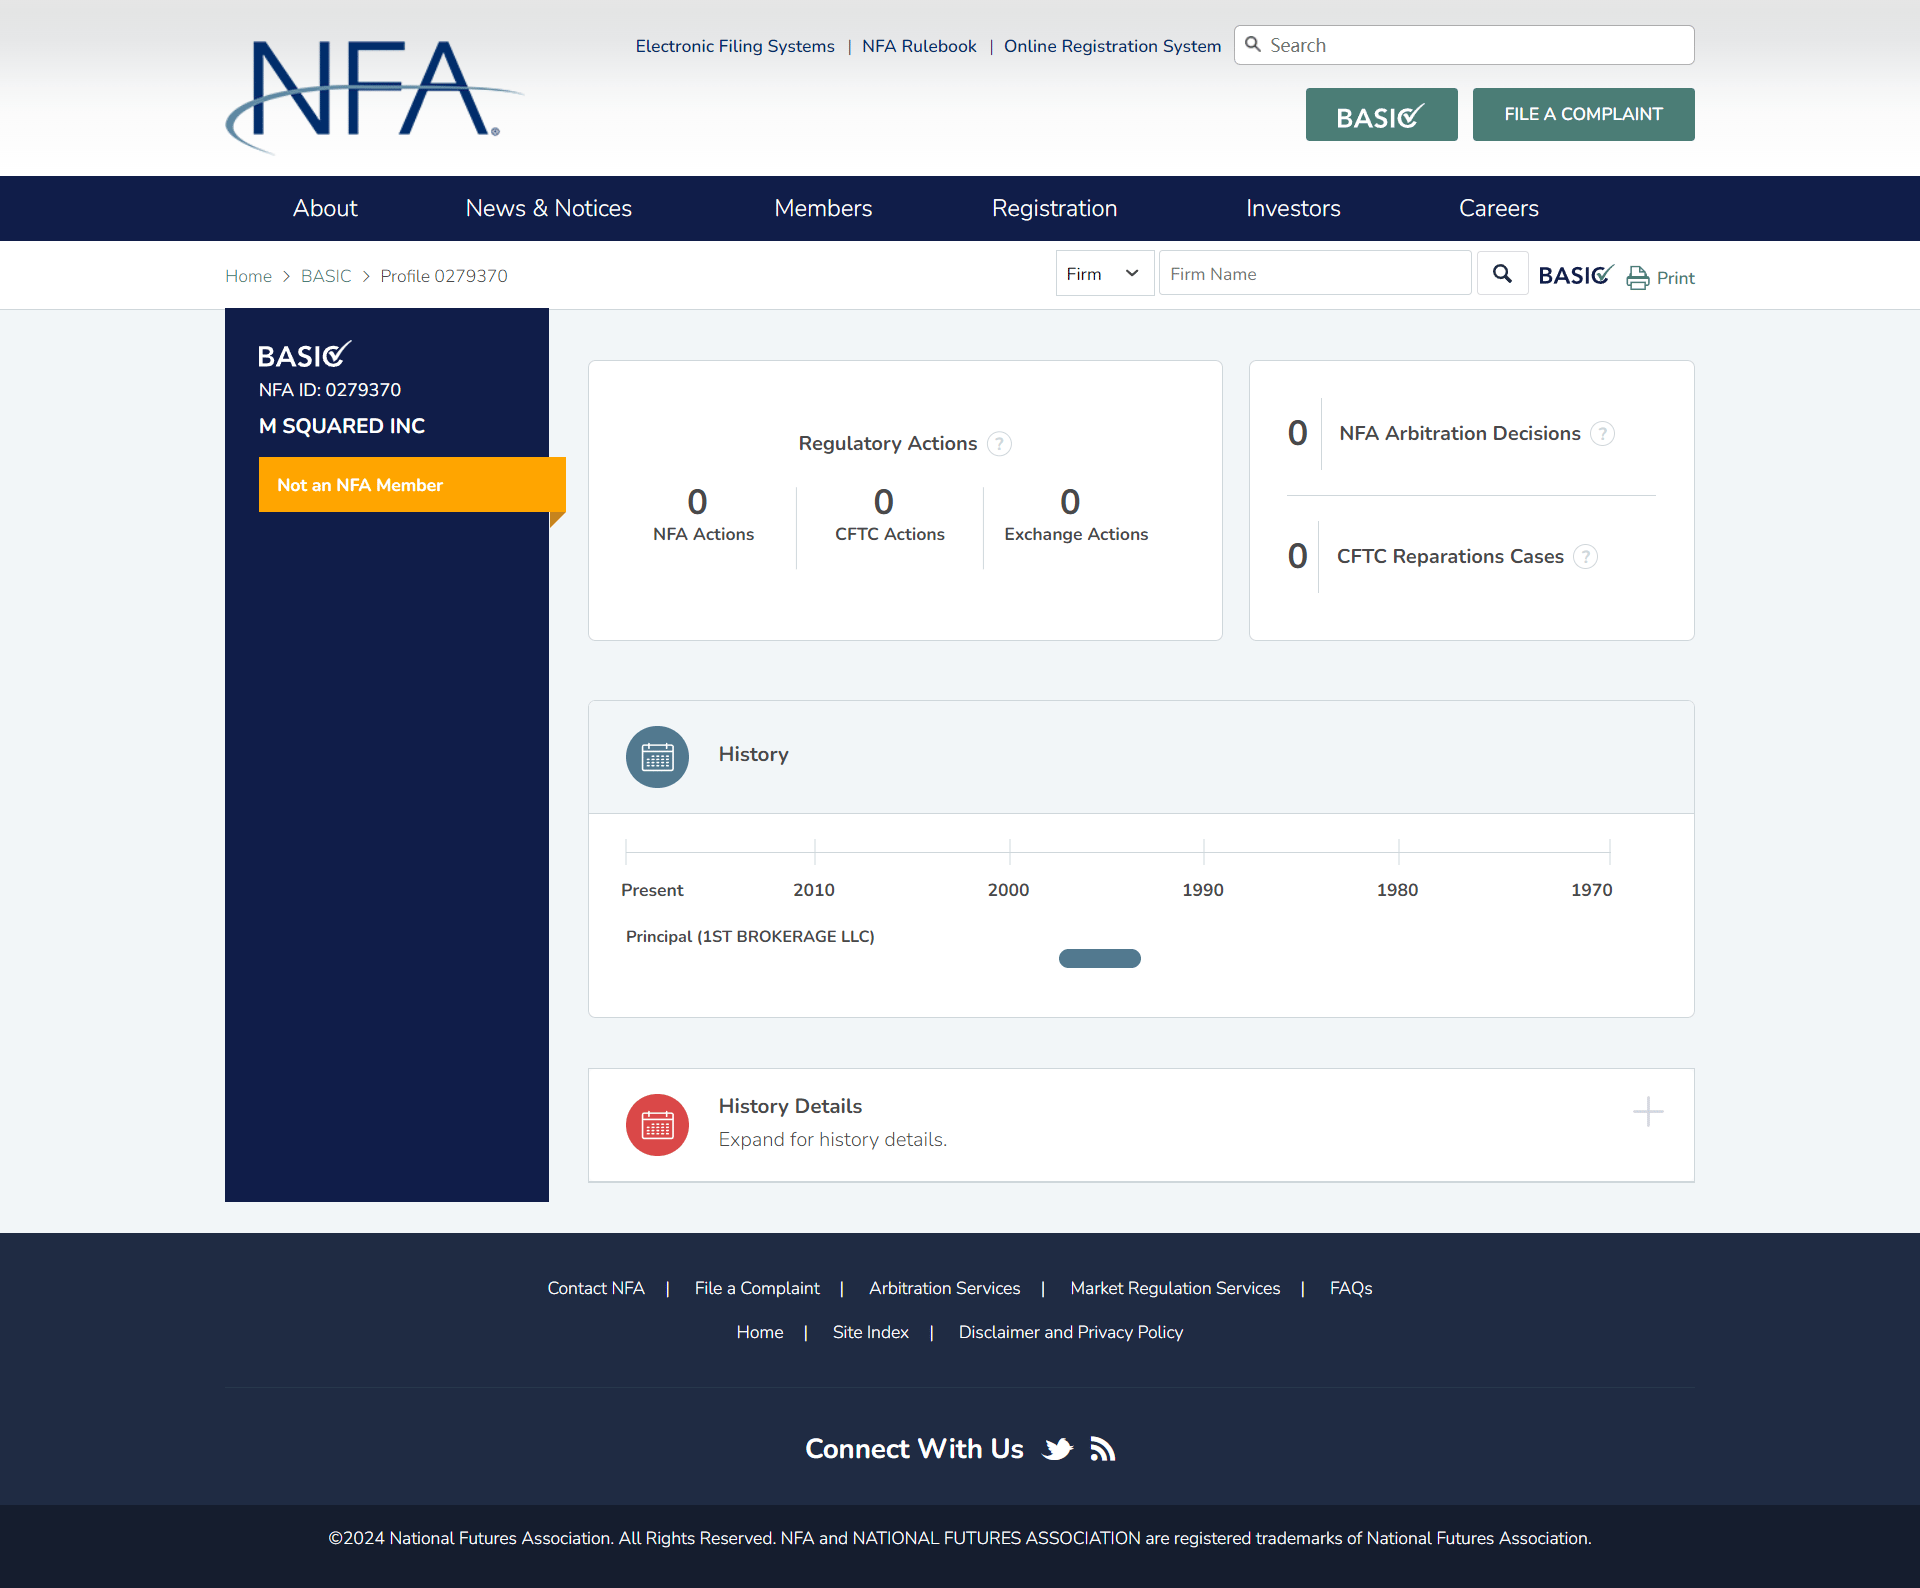The width and height of the screenshot is (1920, 1588).
Task: Open the Registration menu
Action: 1054,208
